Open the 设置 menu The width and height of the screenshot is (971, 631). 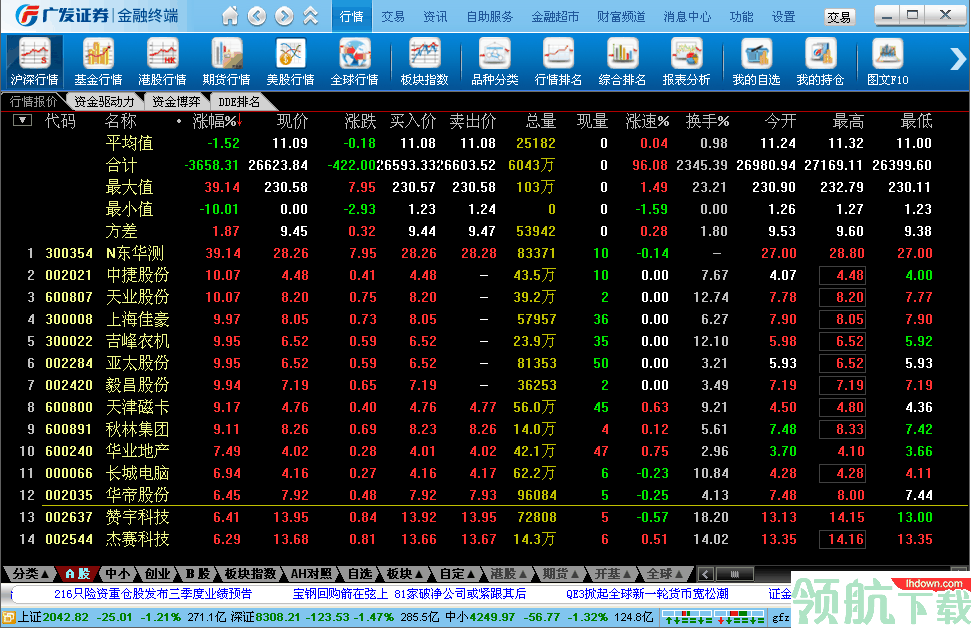[x=783, y=17]
